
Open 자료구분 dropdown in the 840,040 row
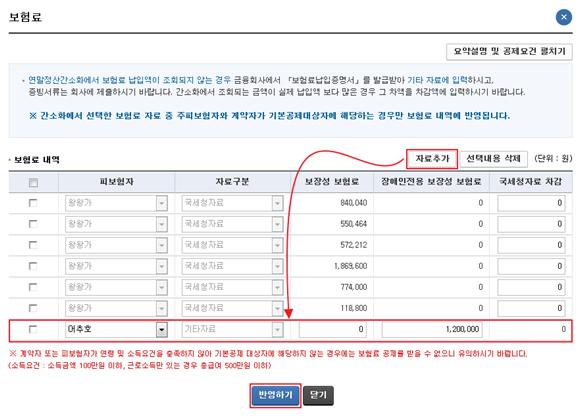(232, 203)
